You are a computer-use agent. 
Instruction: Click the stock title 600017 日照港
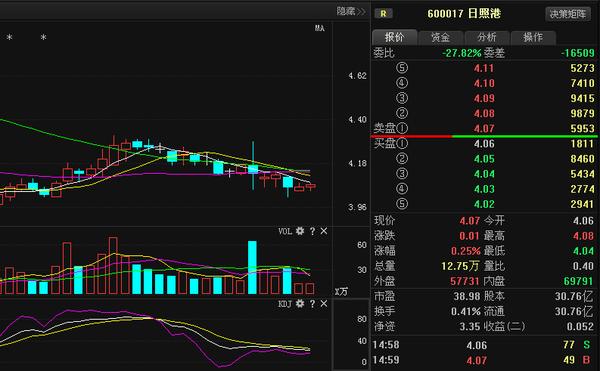[x=464, y=14]
